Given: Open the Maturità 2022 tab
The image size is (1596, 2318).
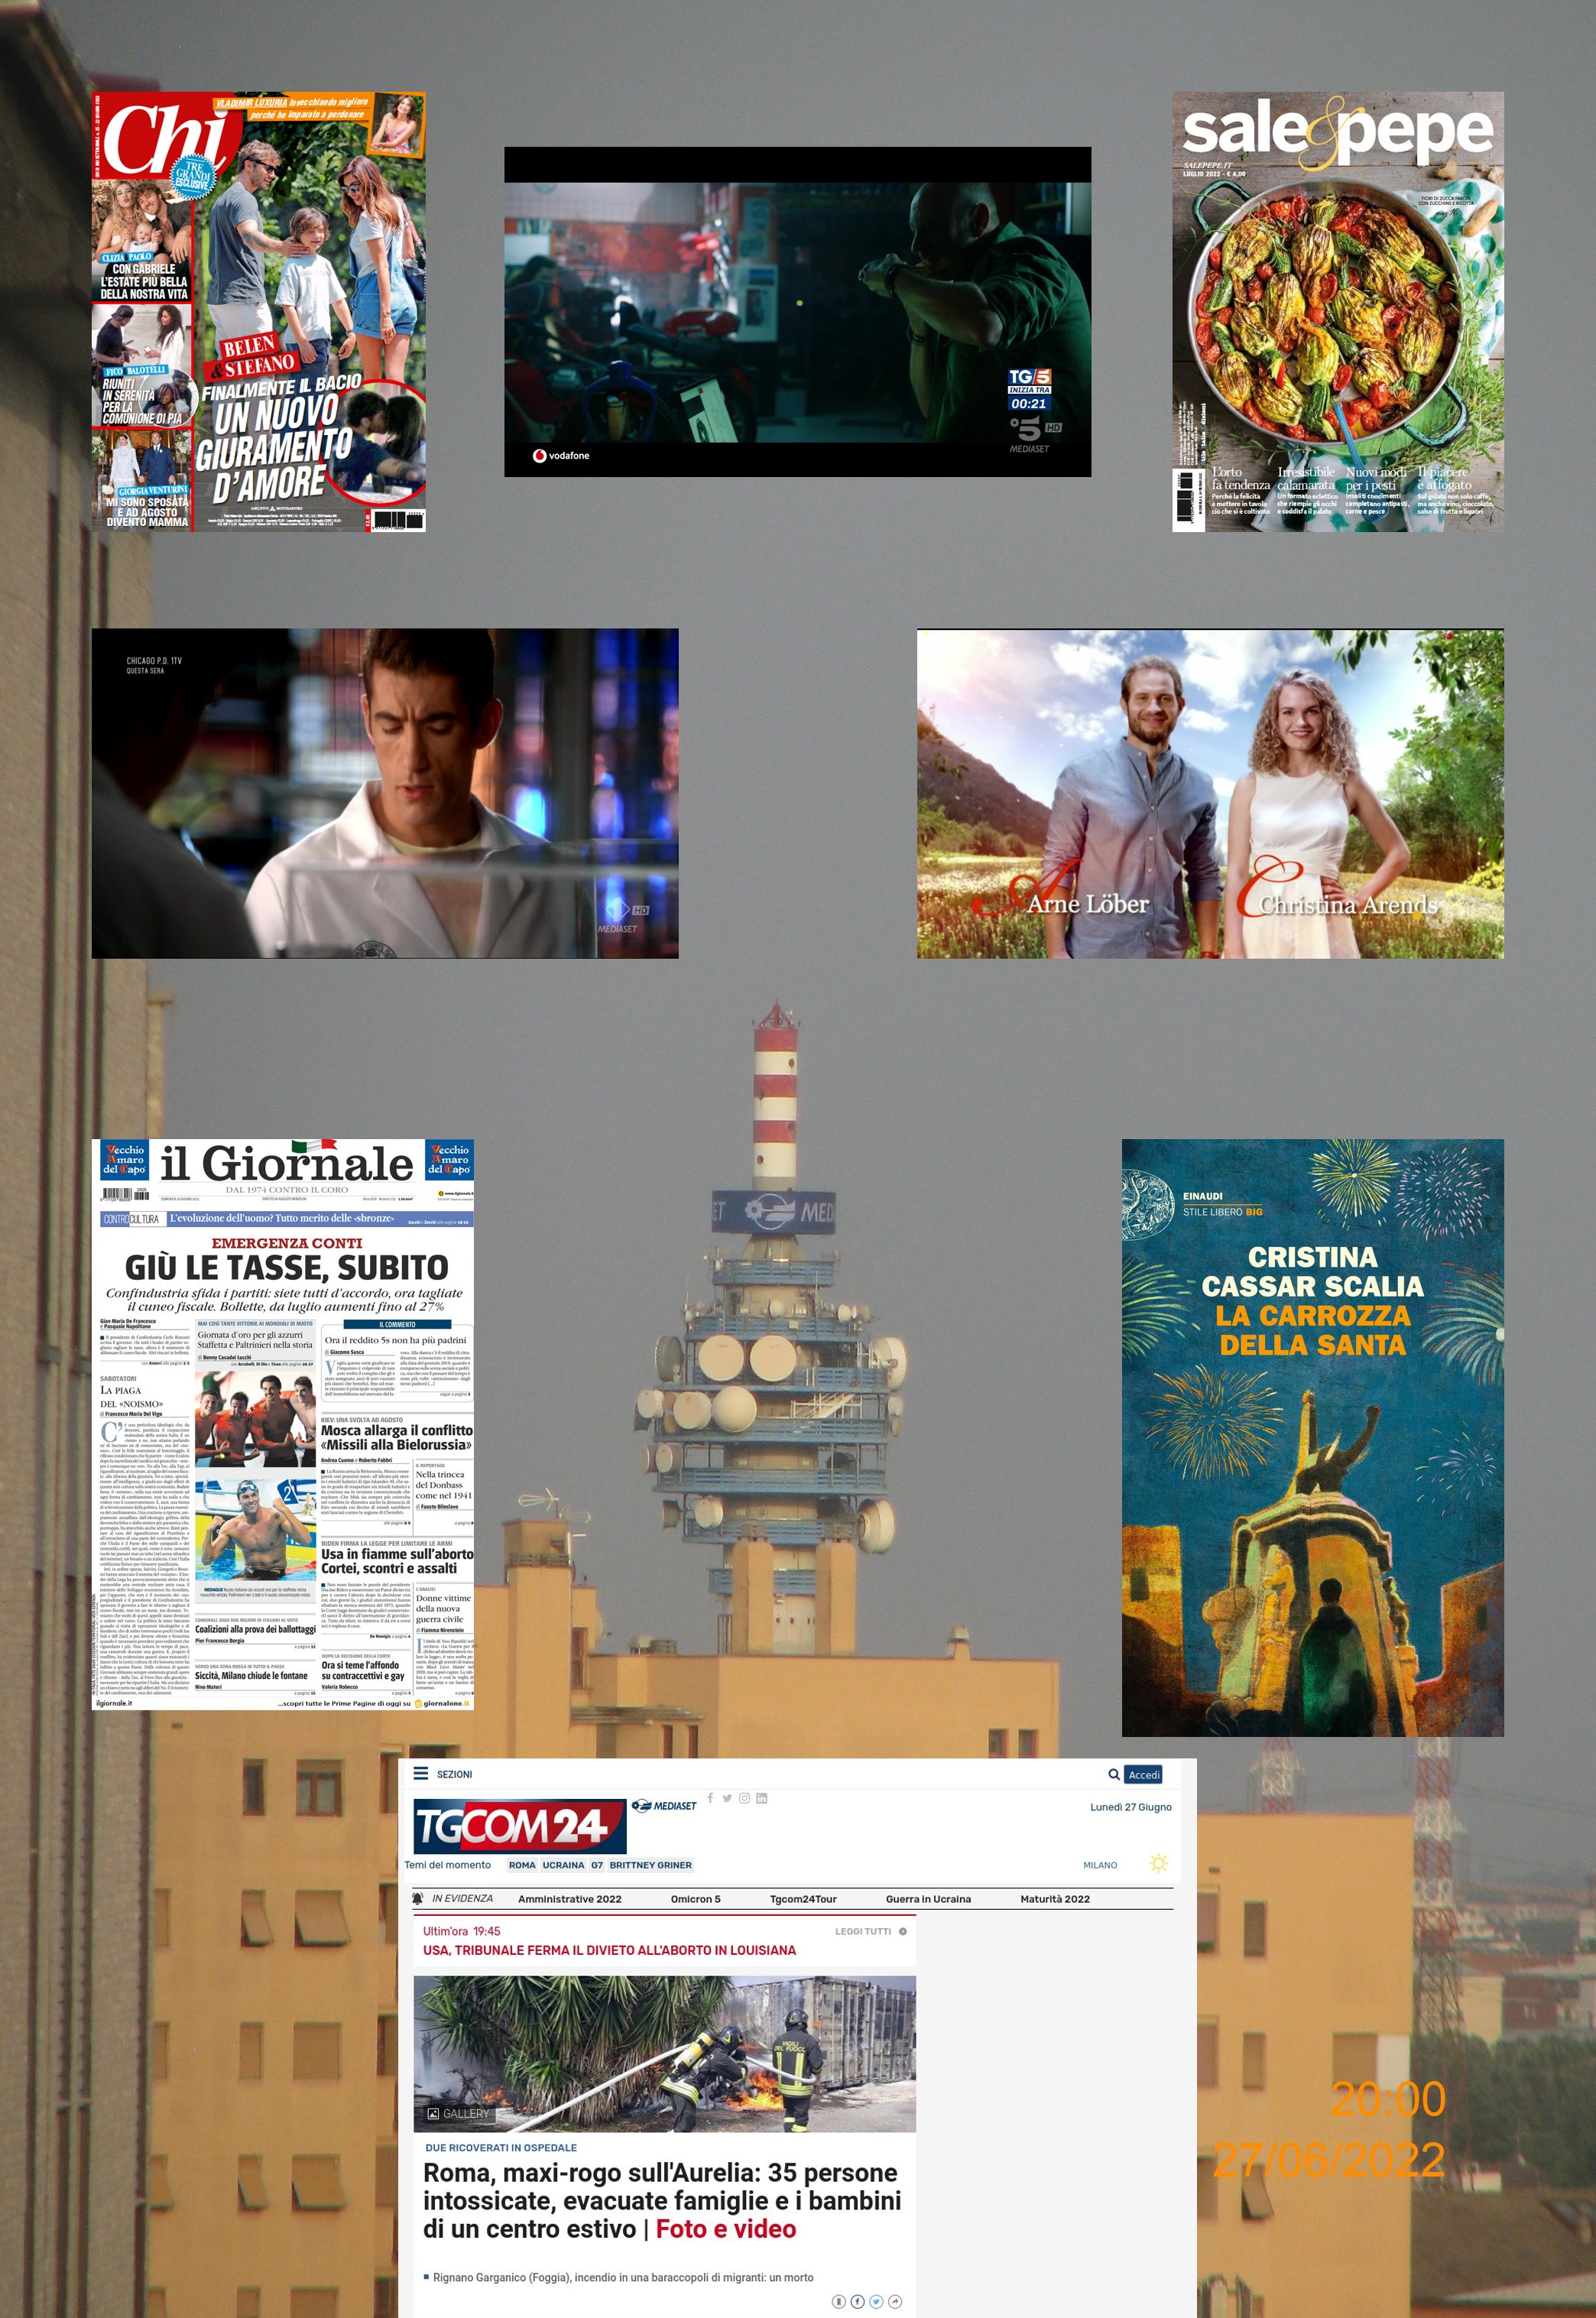Looking at the screenshot, I should (x=1055, y=1899).
